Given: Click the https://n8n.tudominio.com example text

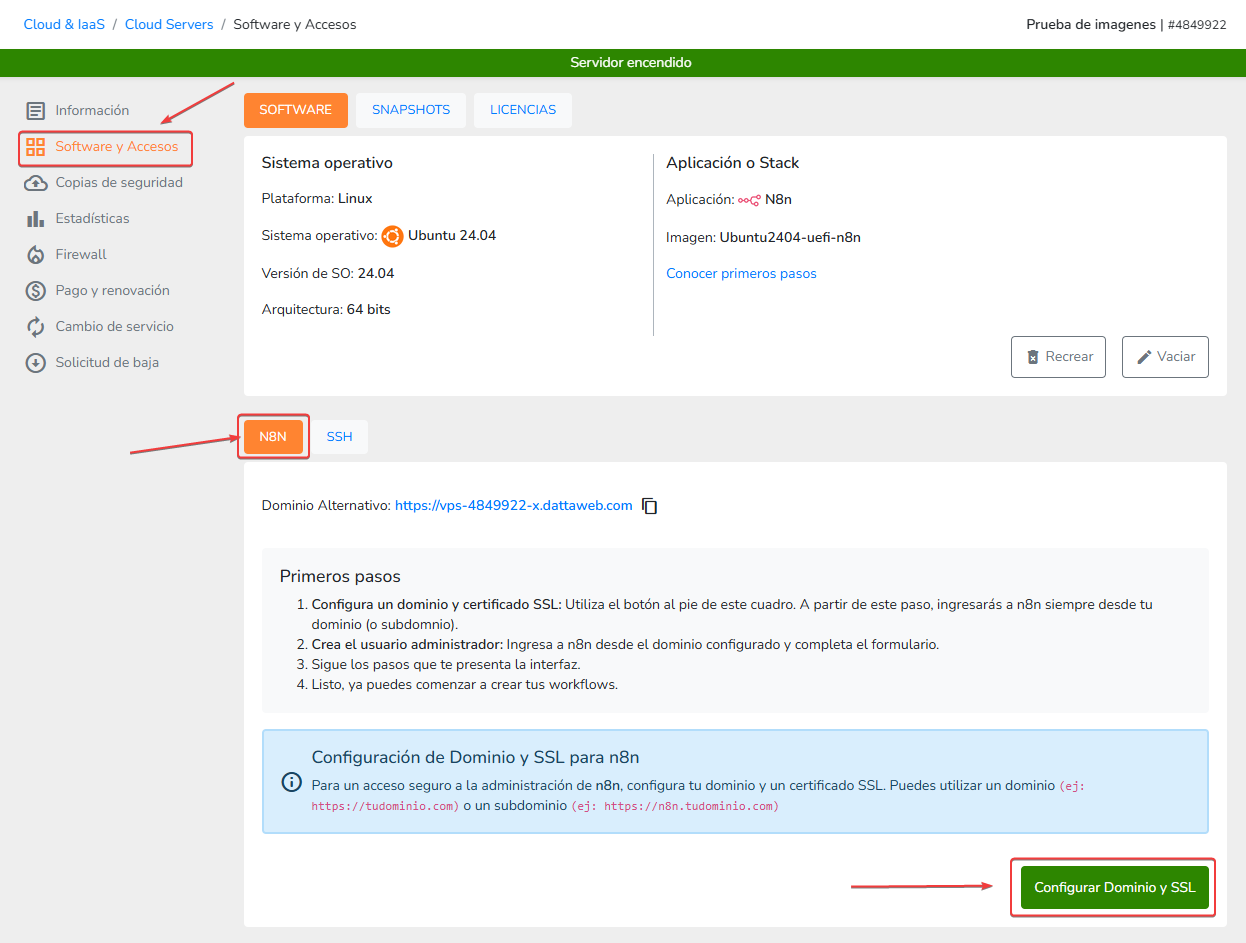Looking at the screenshot, I should tap(674, 806).
